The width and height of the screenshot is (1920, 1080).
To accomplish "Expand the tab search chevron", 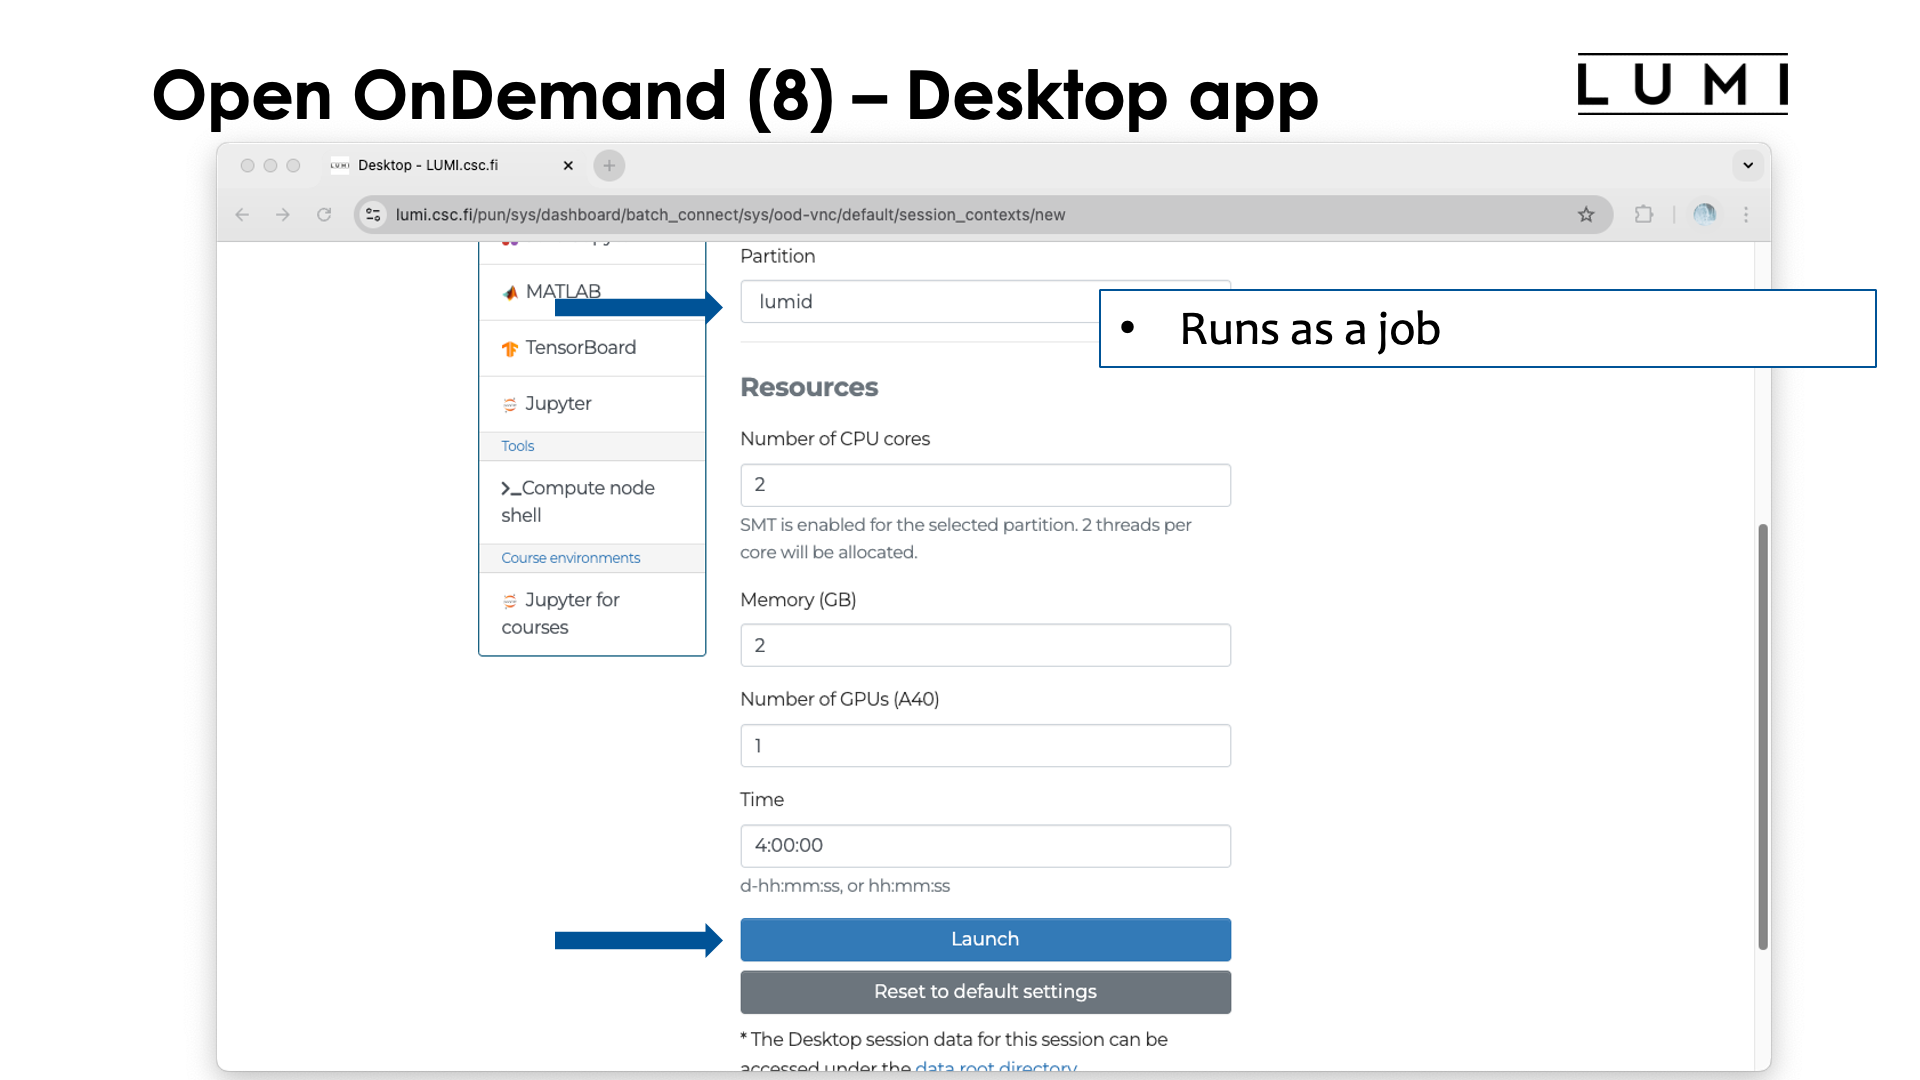I will click(1748, 165).
